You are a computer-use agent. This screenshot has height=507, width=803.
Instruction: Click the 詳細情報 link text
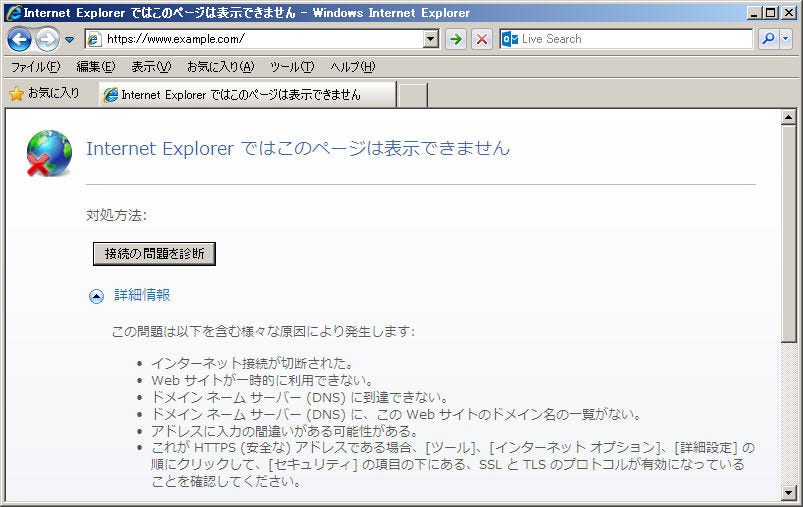(x=142, y=295)
